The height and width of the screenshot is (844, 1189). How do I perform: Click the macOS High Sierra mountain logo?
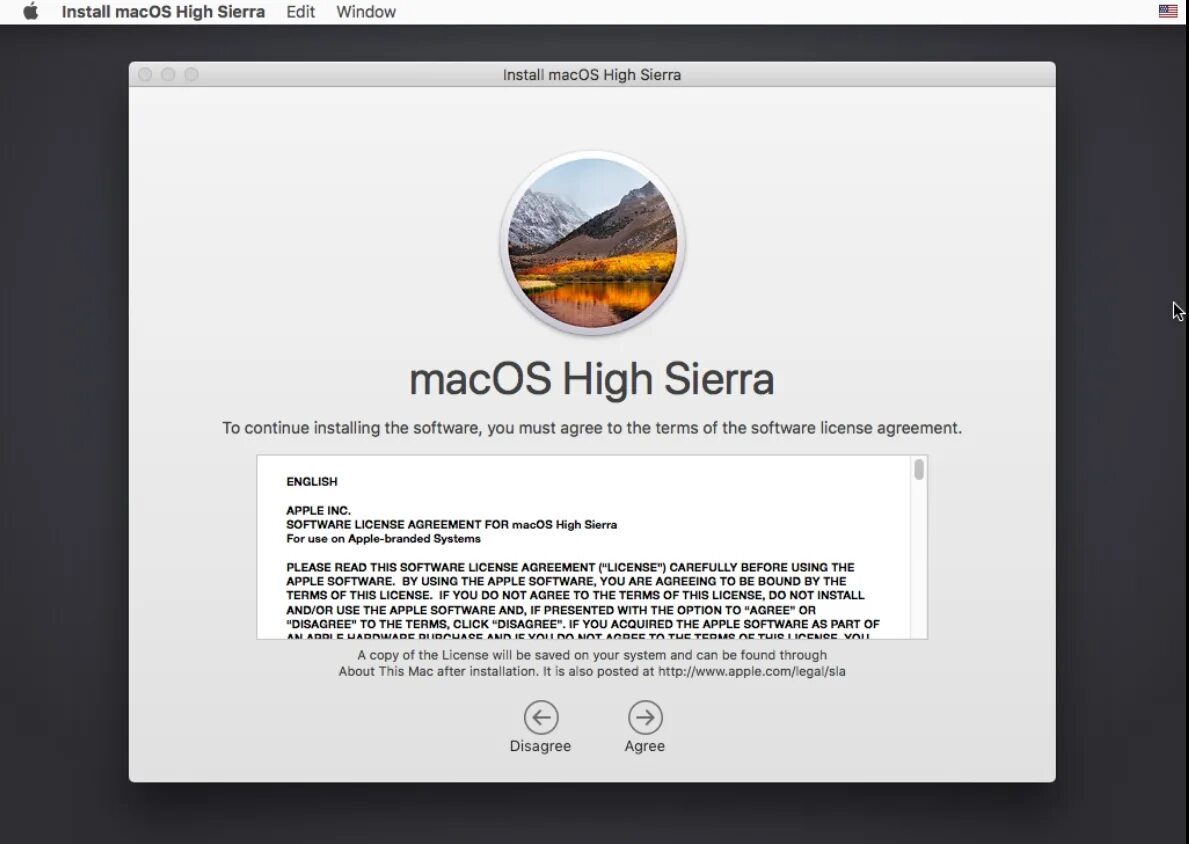tap(592, 243)
